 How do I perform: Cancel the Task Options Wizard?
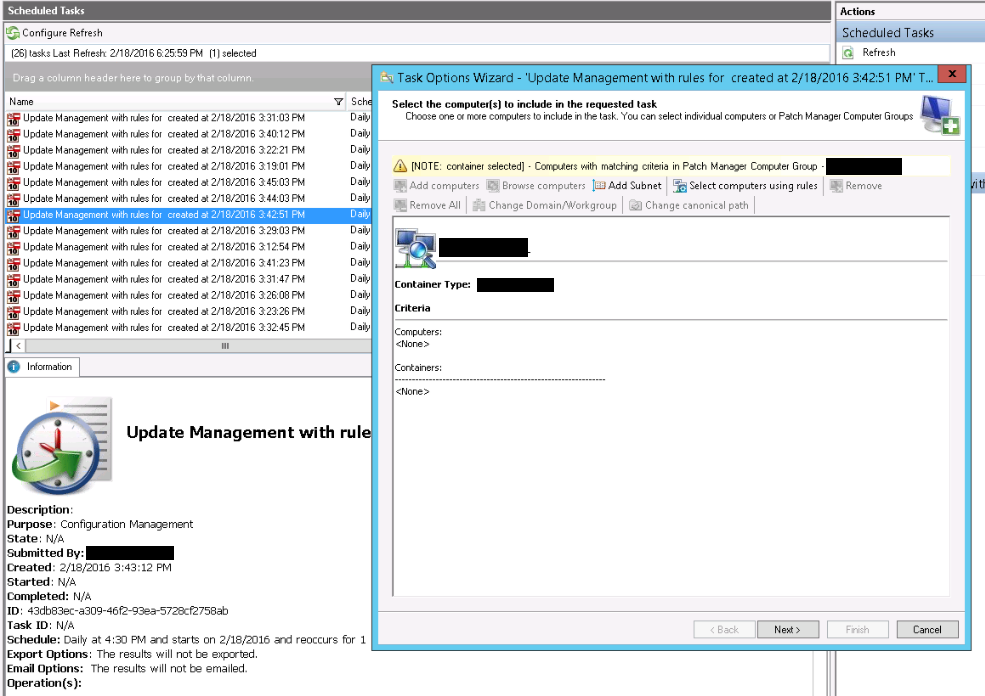pyautogui.click(x=927, y=629)
